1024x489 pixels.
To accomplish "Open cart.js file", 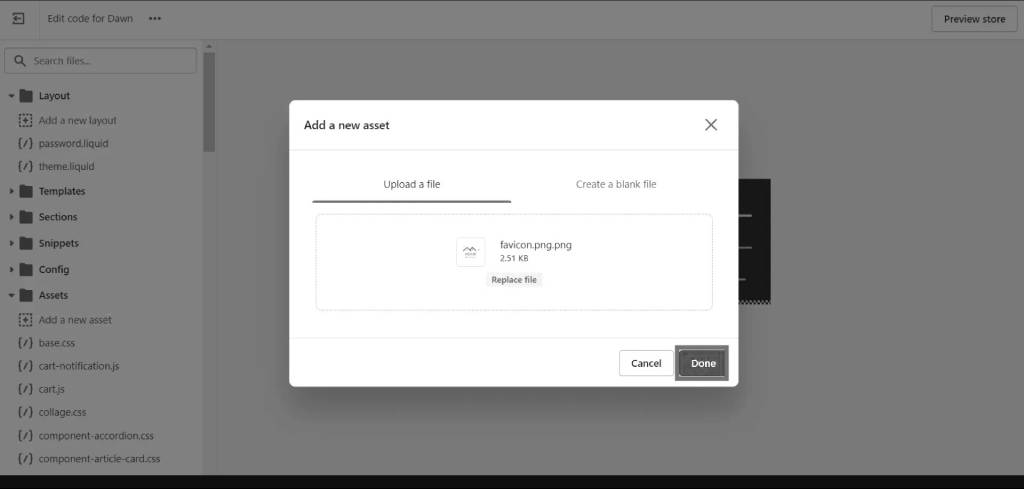I will pos(52,389).
